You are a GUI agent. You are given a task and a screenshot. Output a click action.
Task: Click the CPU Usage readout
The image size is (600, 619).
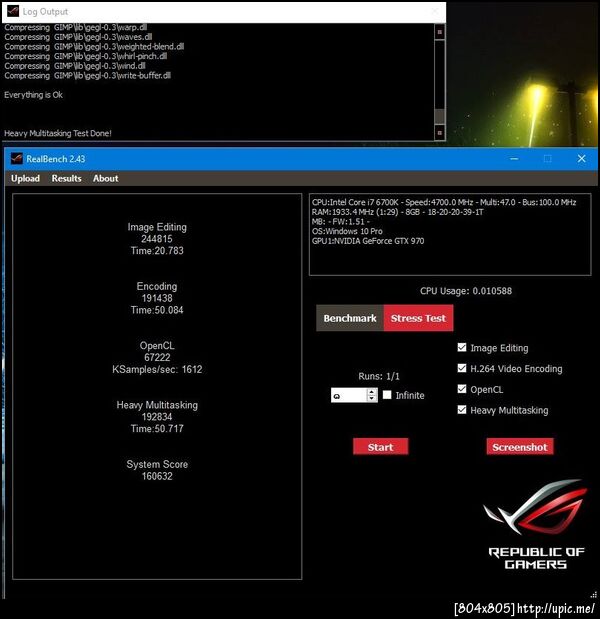coord(466,291)
